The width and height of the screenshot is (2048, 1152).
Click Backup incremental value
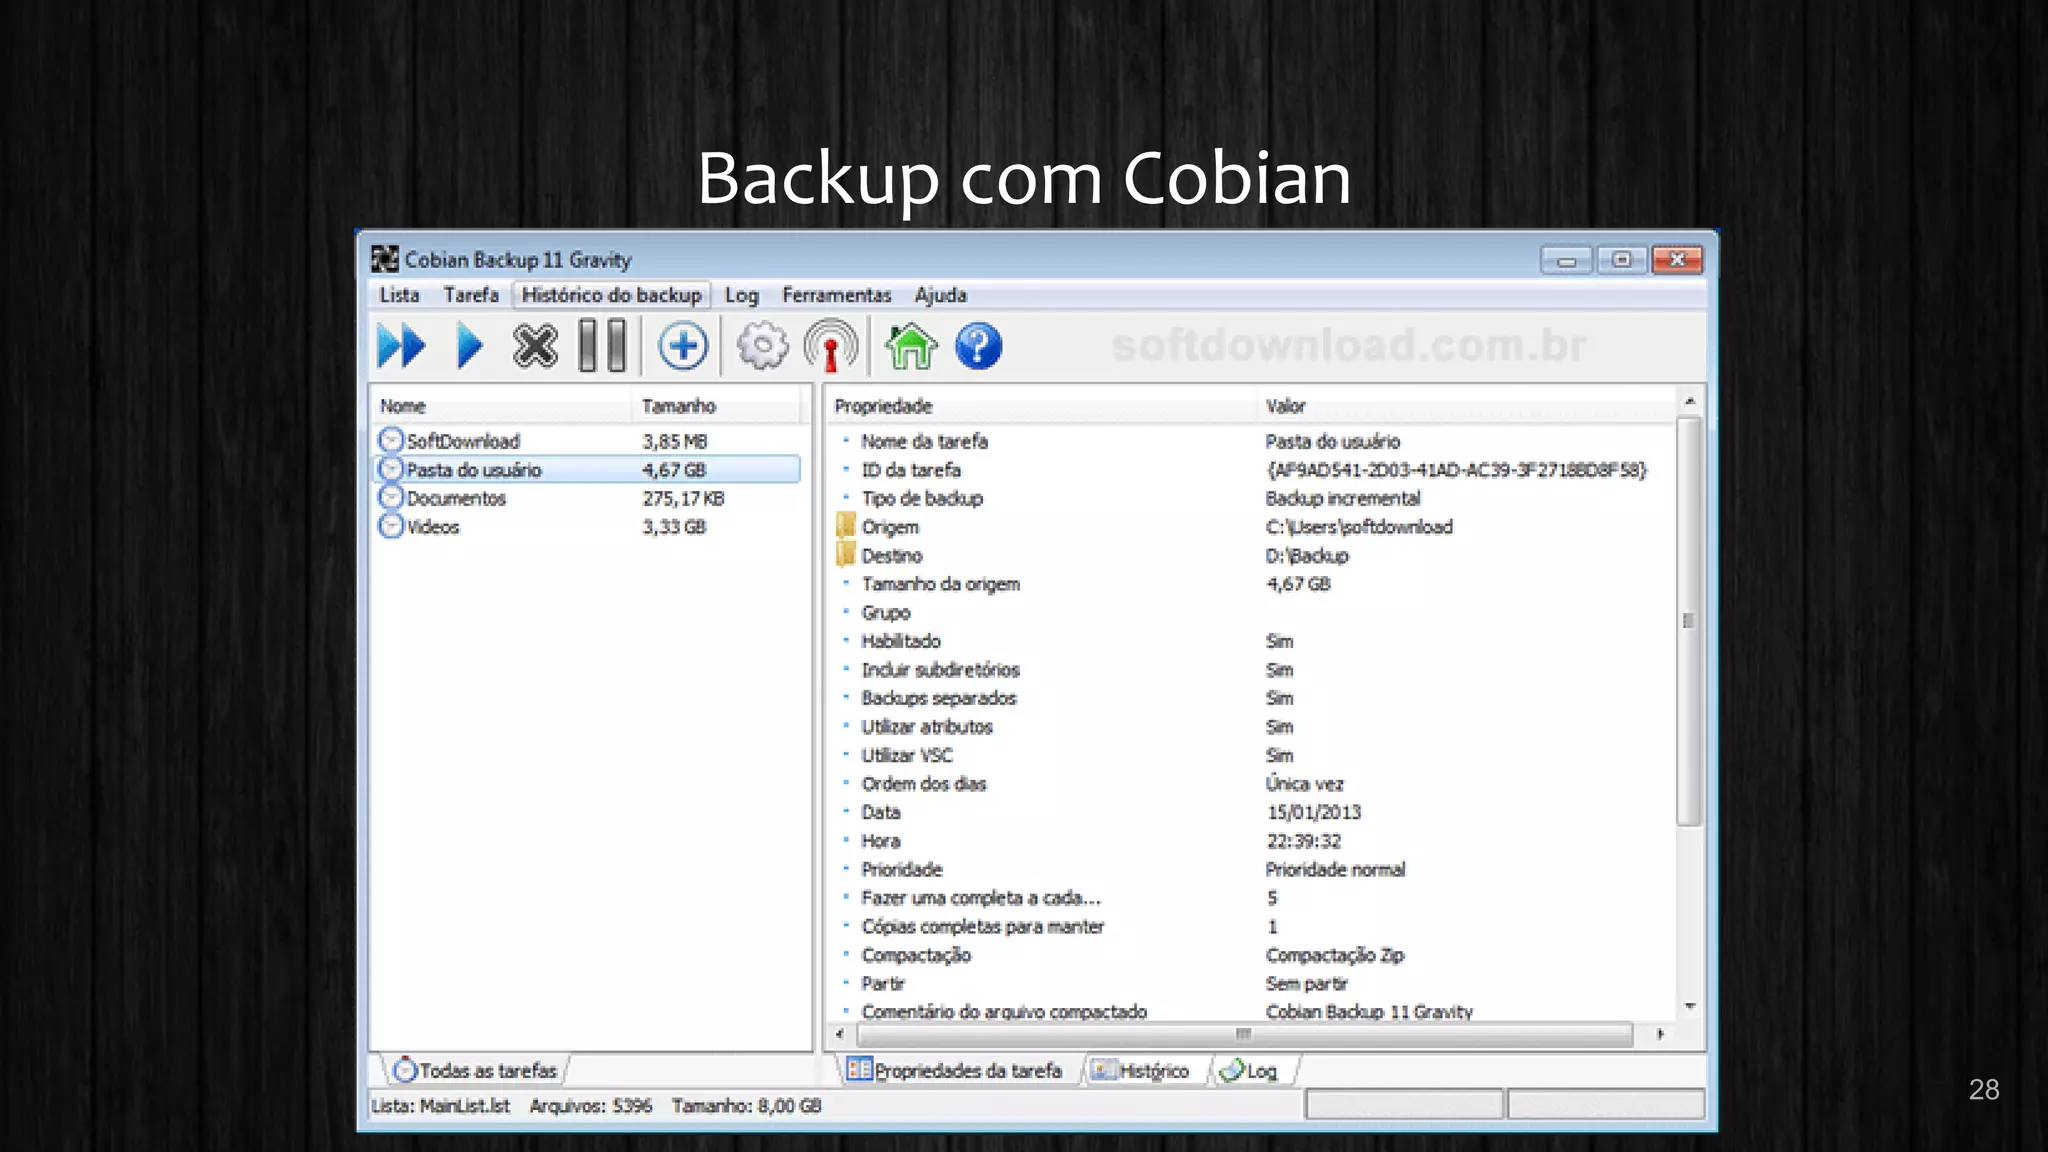tap(1342, 497)
